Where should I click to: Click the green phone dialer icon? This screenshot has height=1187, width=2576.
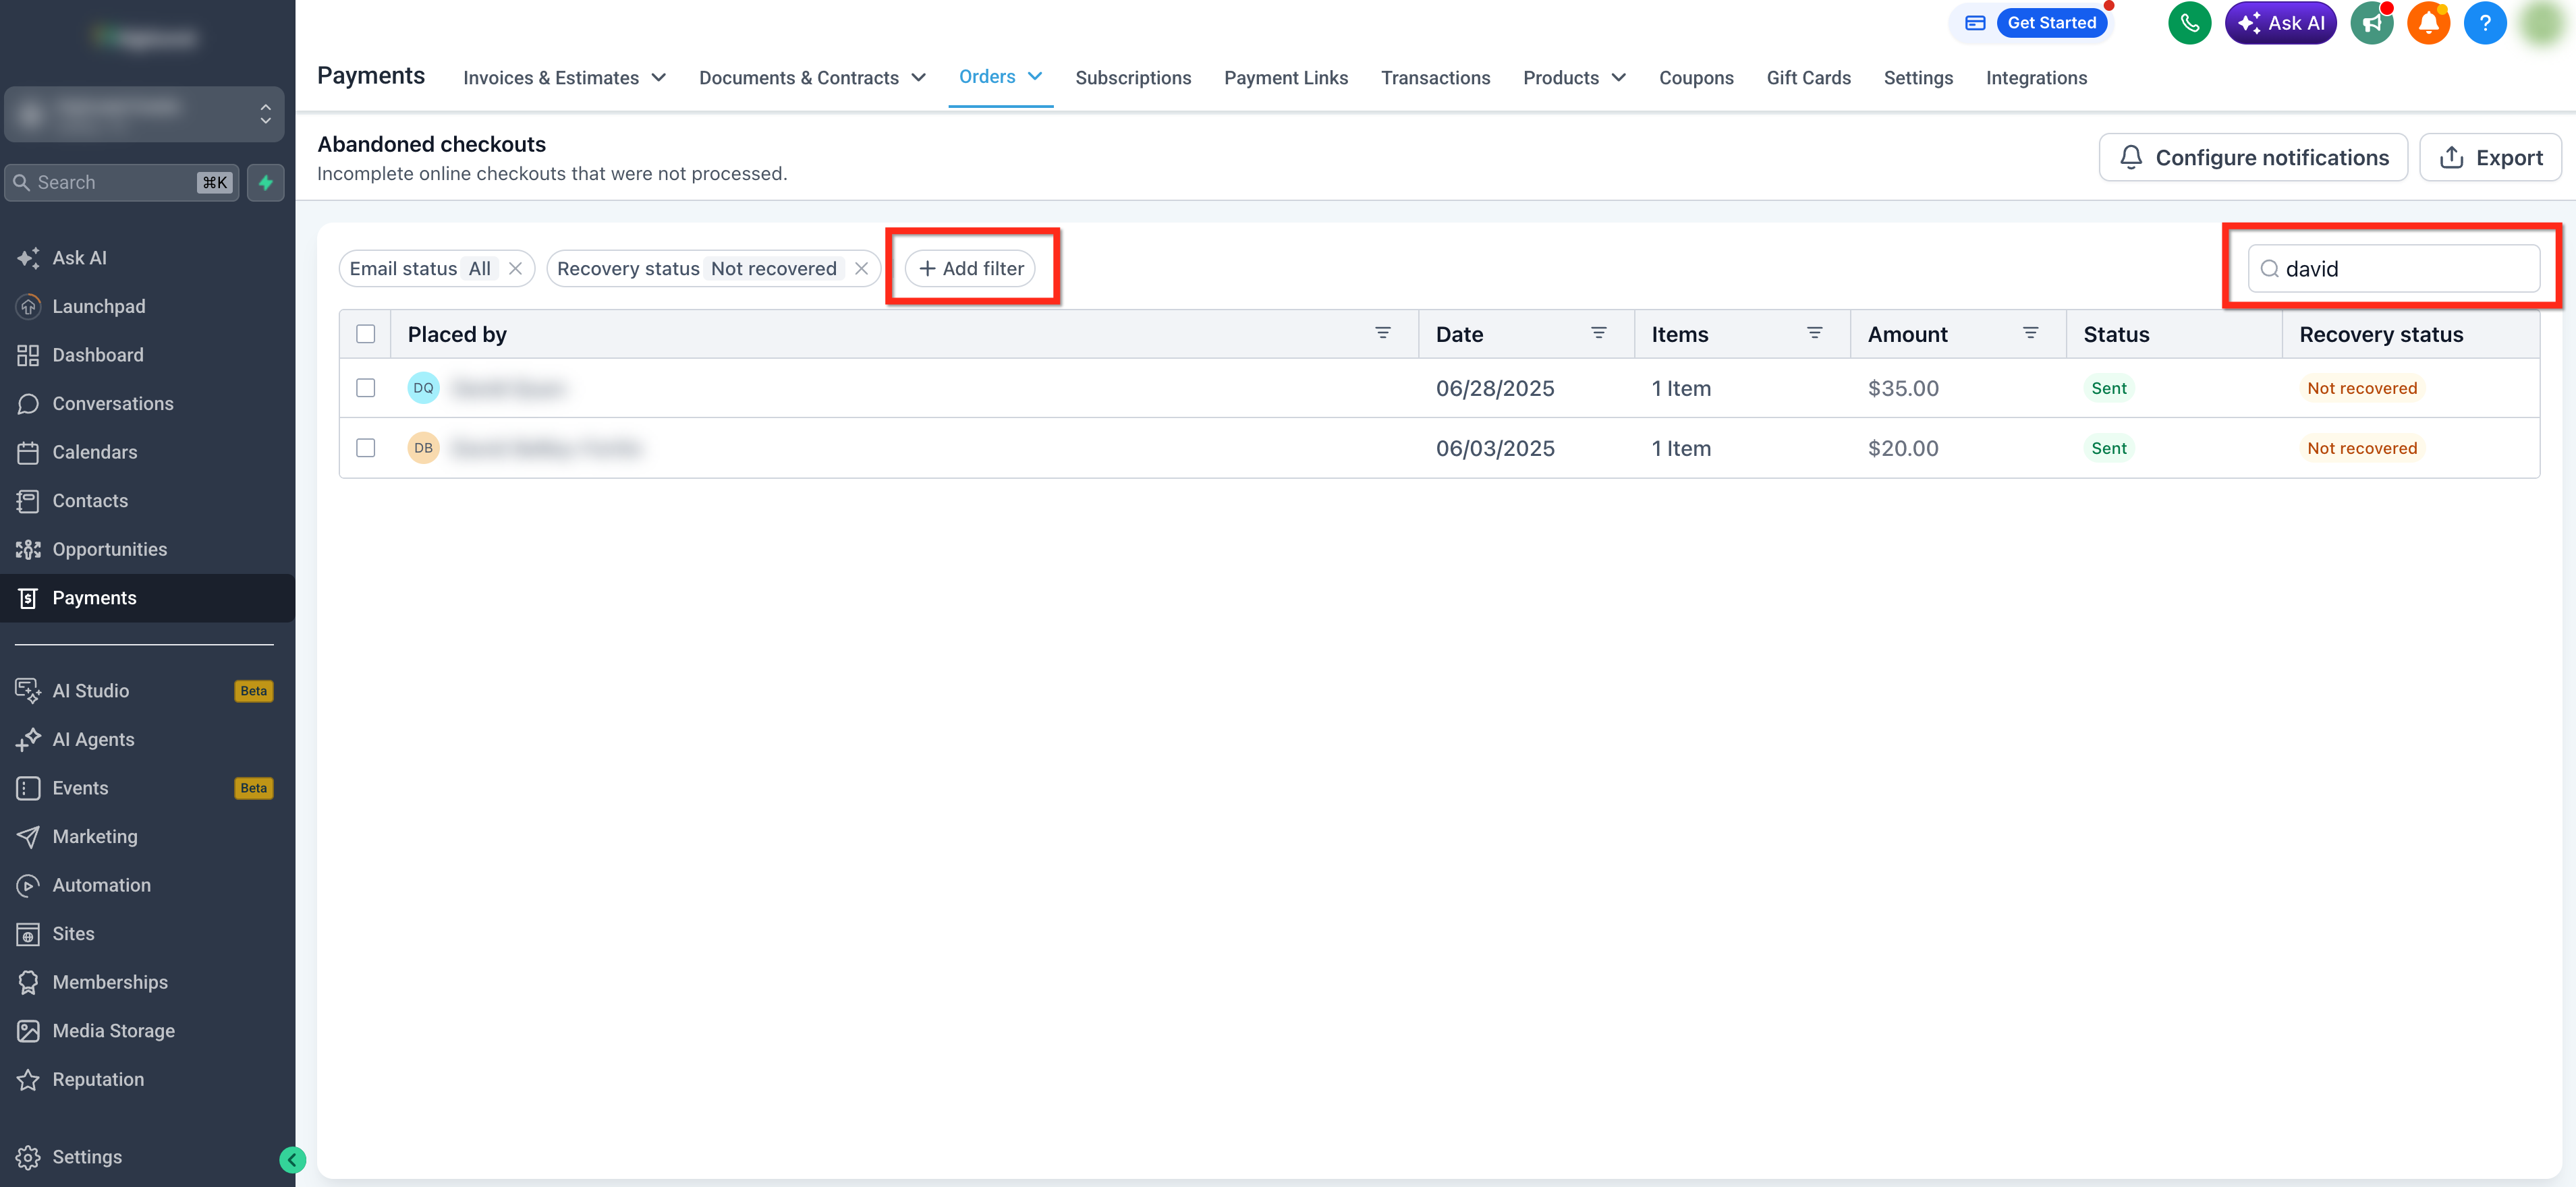coord(2189,23)
